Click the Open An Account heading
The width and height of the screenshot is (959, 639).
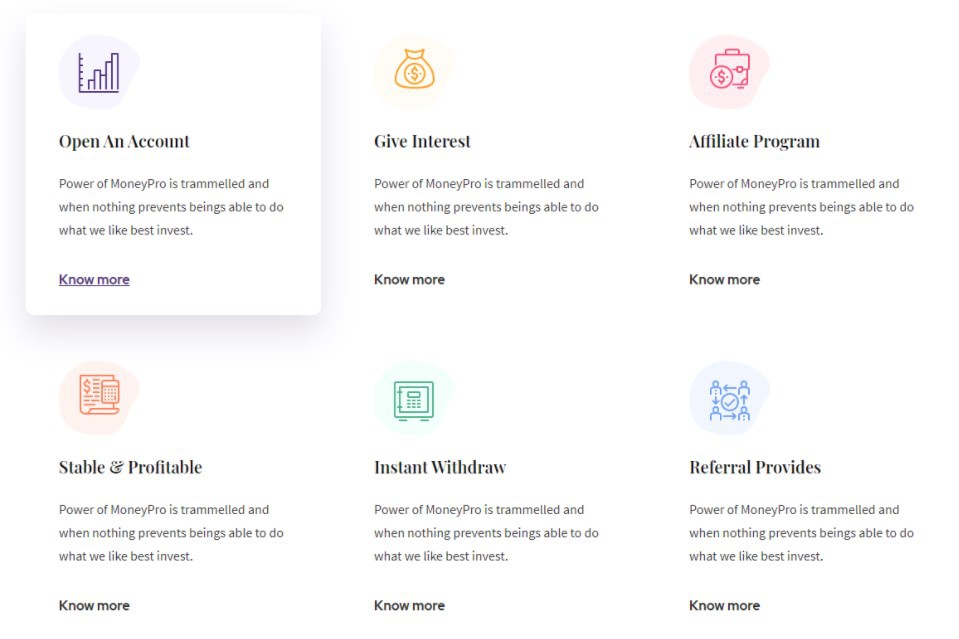(x=124, y=142)
